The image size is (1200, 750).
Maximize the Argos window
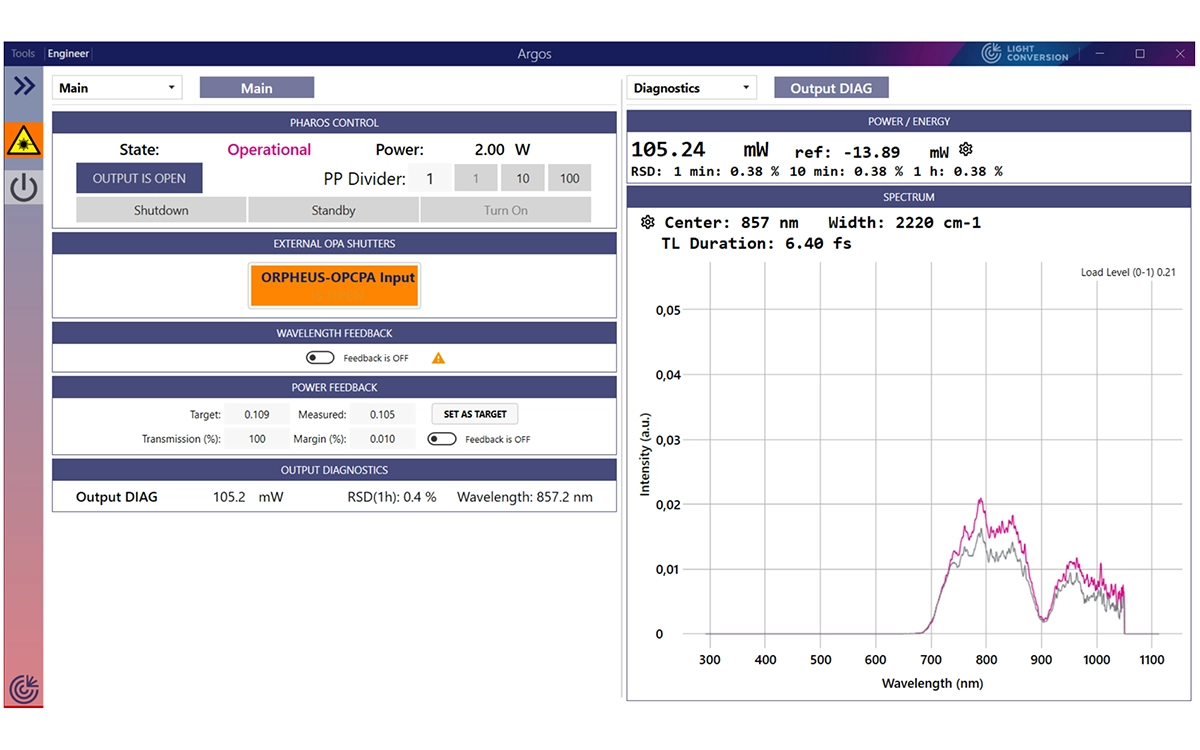point(1140,54)
